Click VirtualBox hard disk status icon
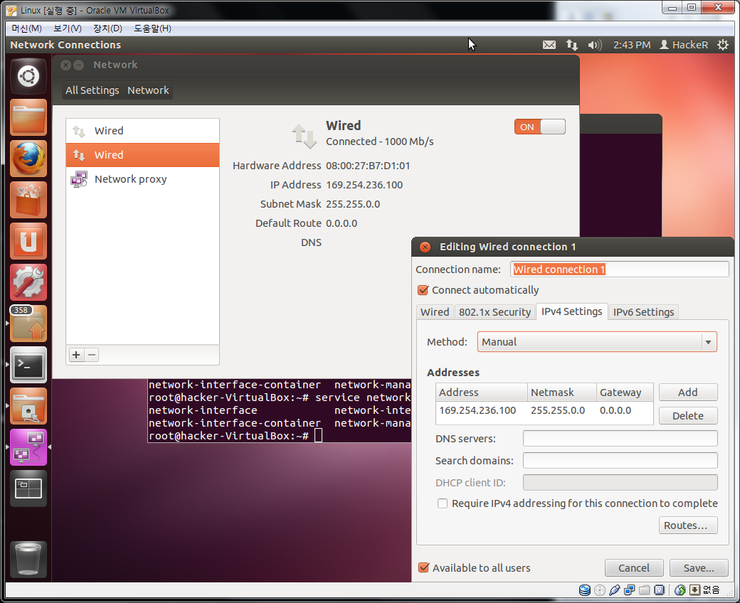 click(x=585, y=590)
